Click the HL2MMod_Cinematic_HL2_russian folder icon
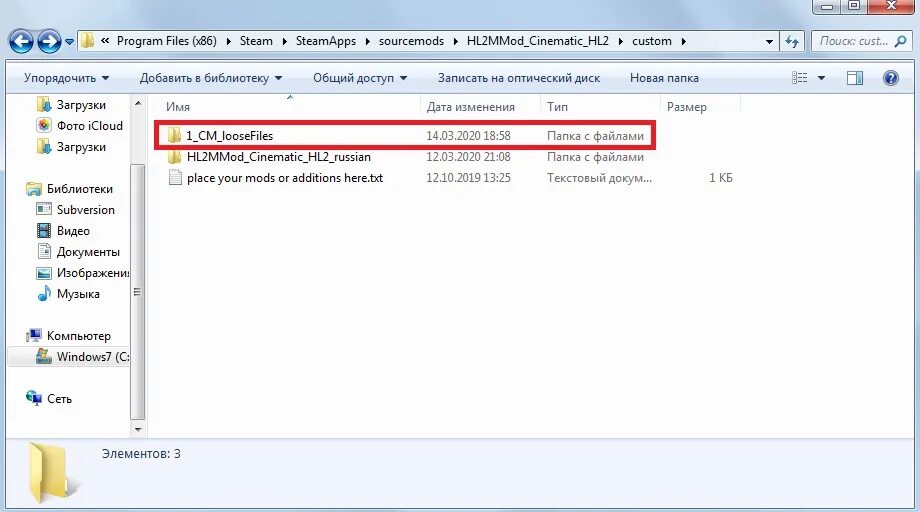Viewport: 920px width, 512px height. (174, 157)
